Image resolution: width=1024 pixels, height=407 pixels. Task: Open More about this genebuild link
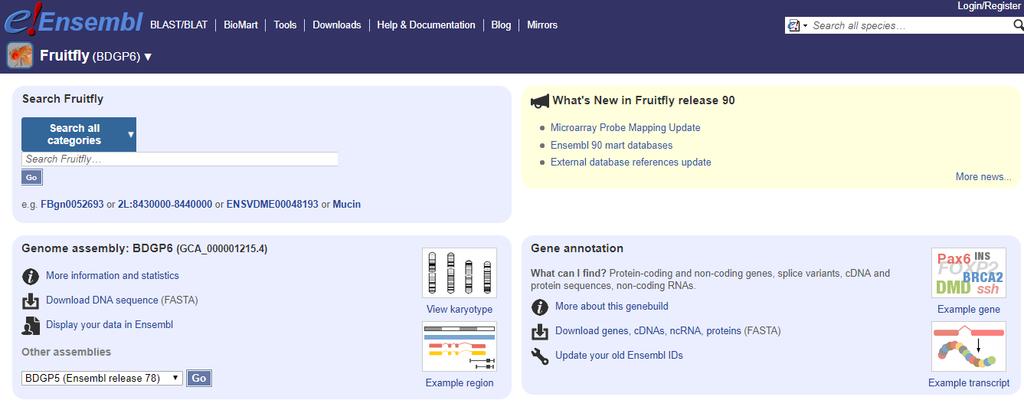(x=612, y=306)
